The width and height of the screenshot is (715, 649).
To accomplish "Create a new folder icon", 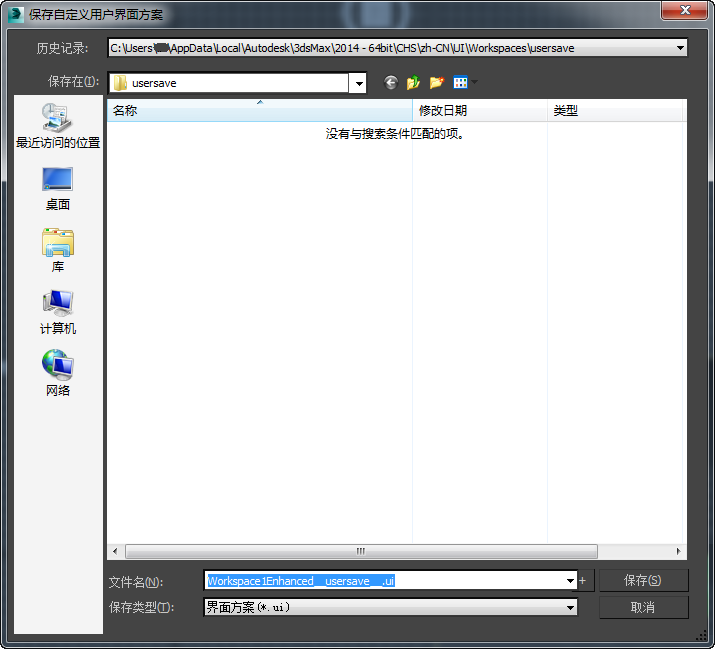I will tap(436, 83).
